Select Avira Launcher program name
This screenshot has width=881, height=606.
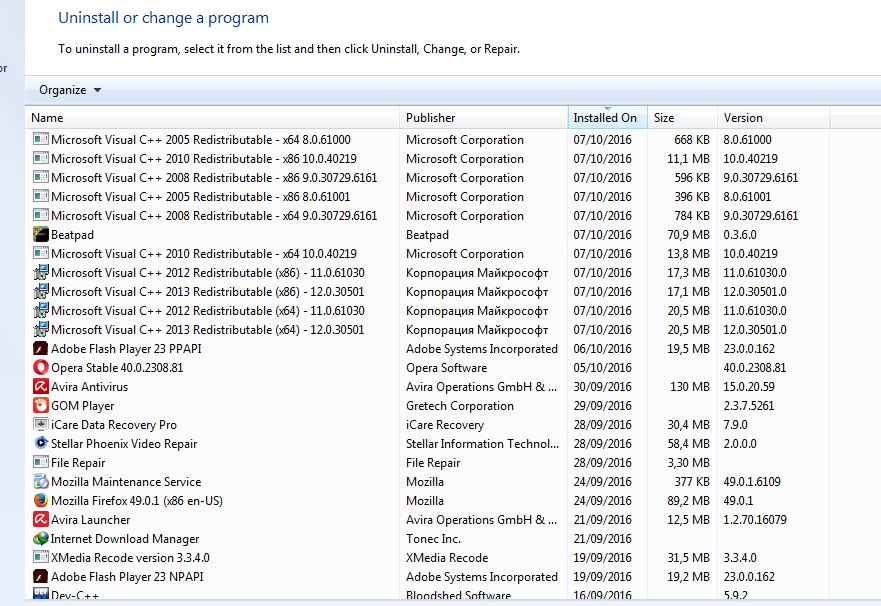click(91, 520)
